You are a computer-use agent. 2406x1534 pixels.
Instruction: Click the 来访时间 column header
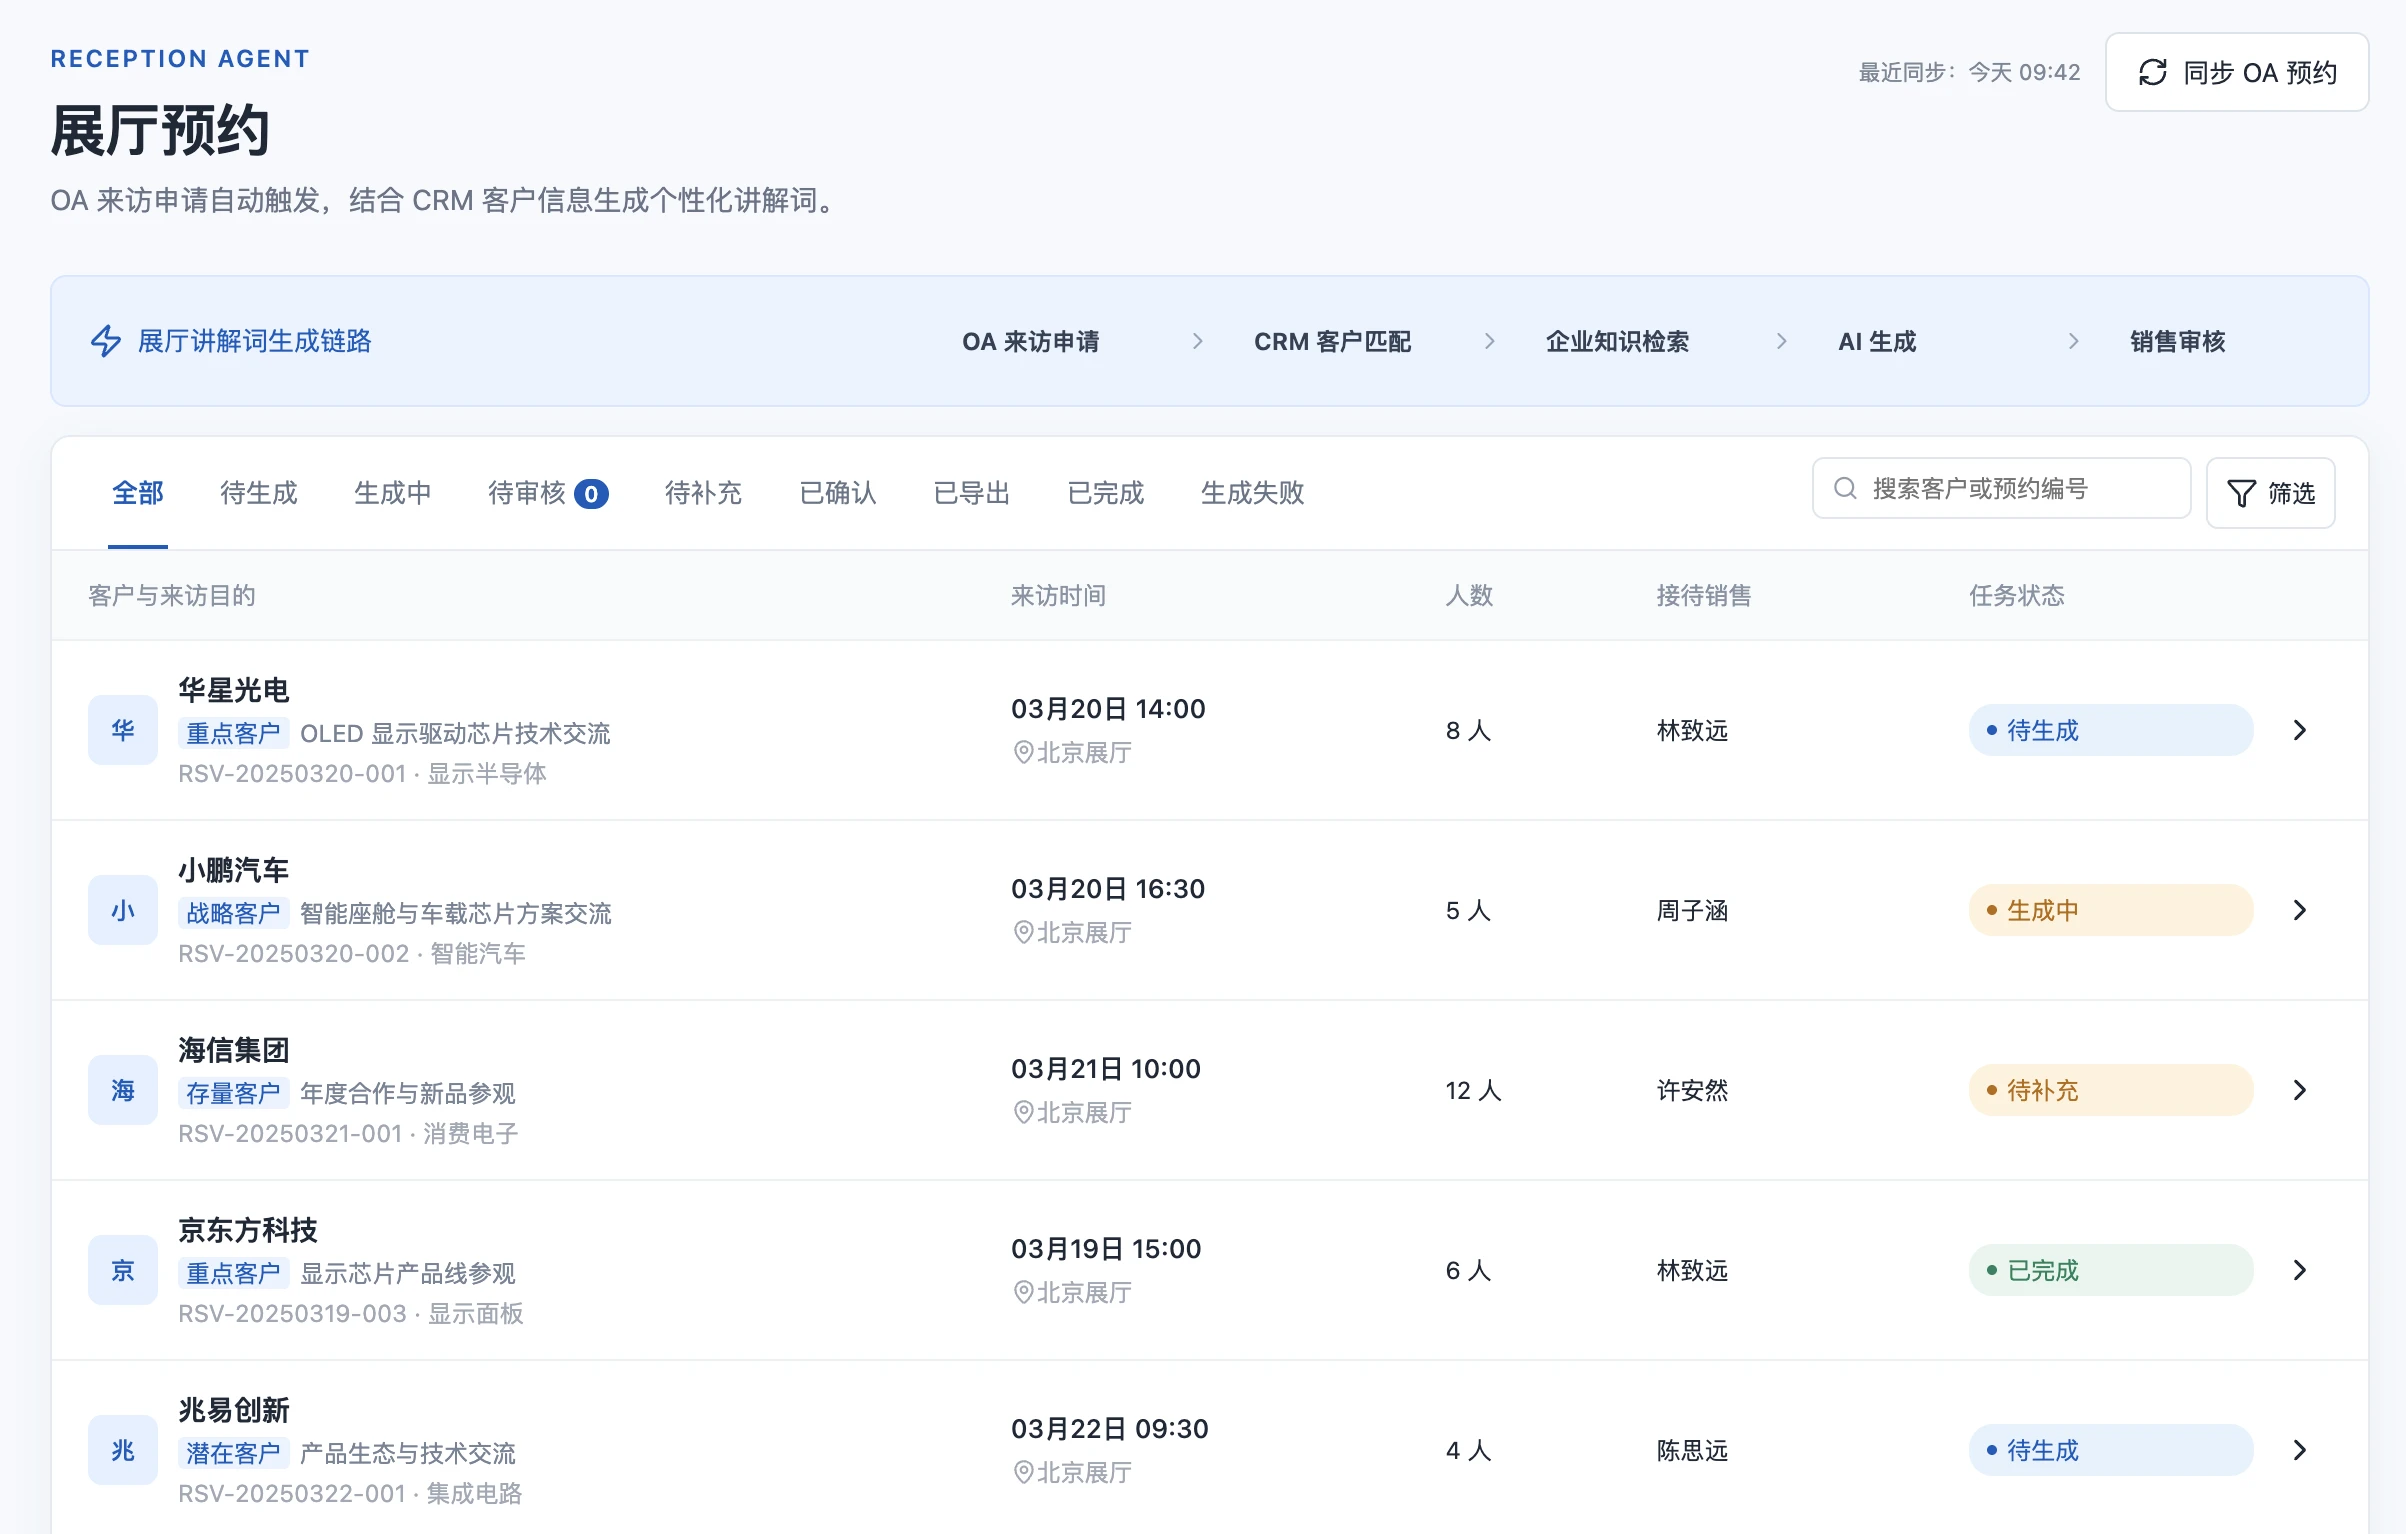(x=1058, y=596)
